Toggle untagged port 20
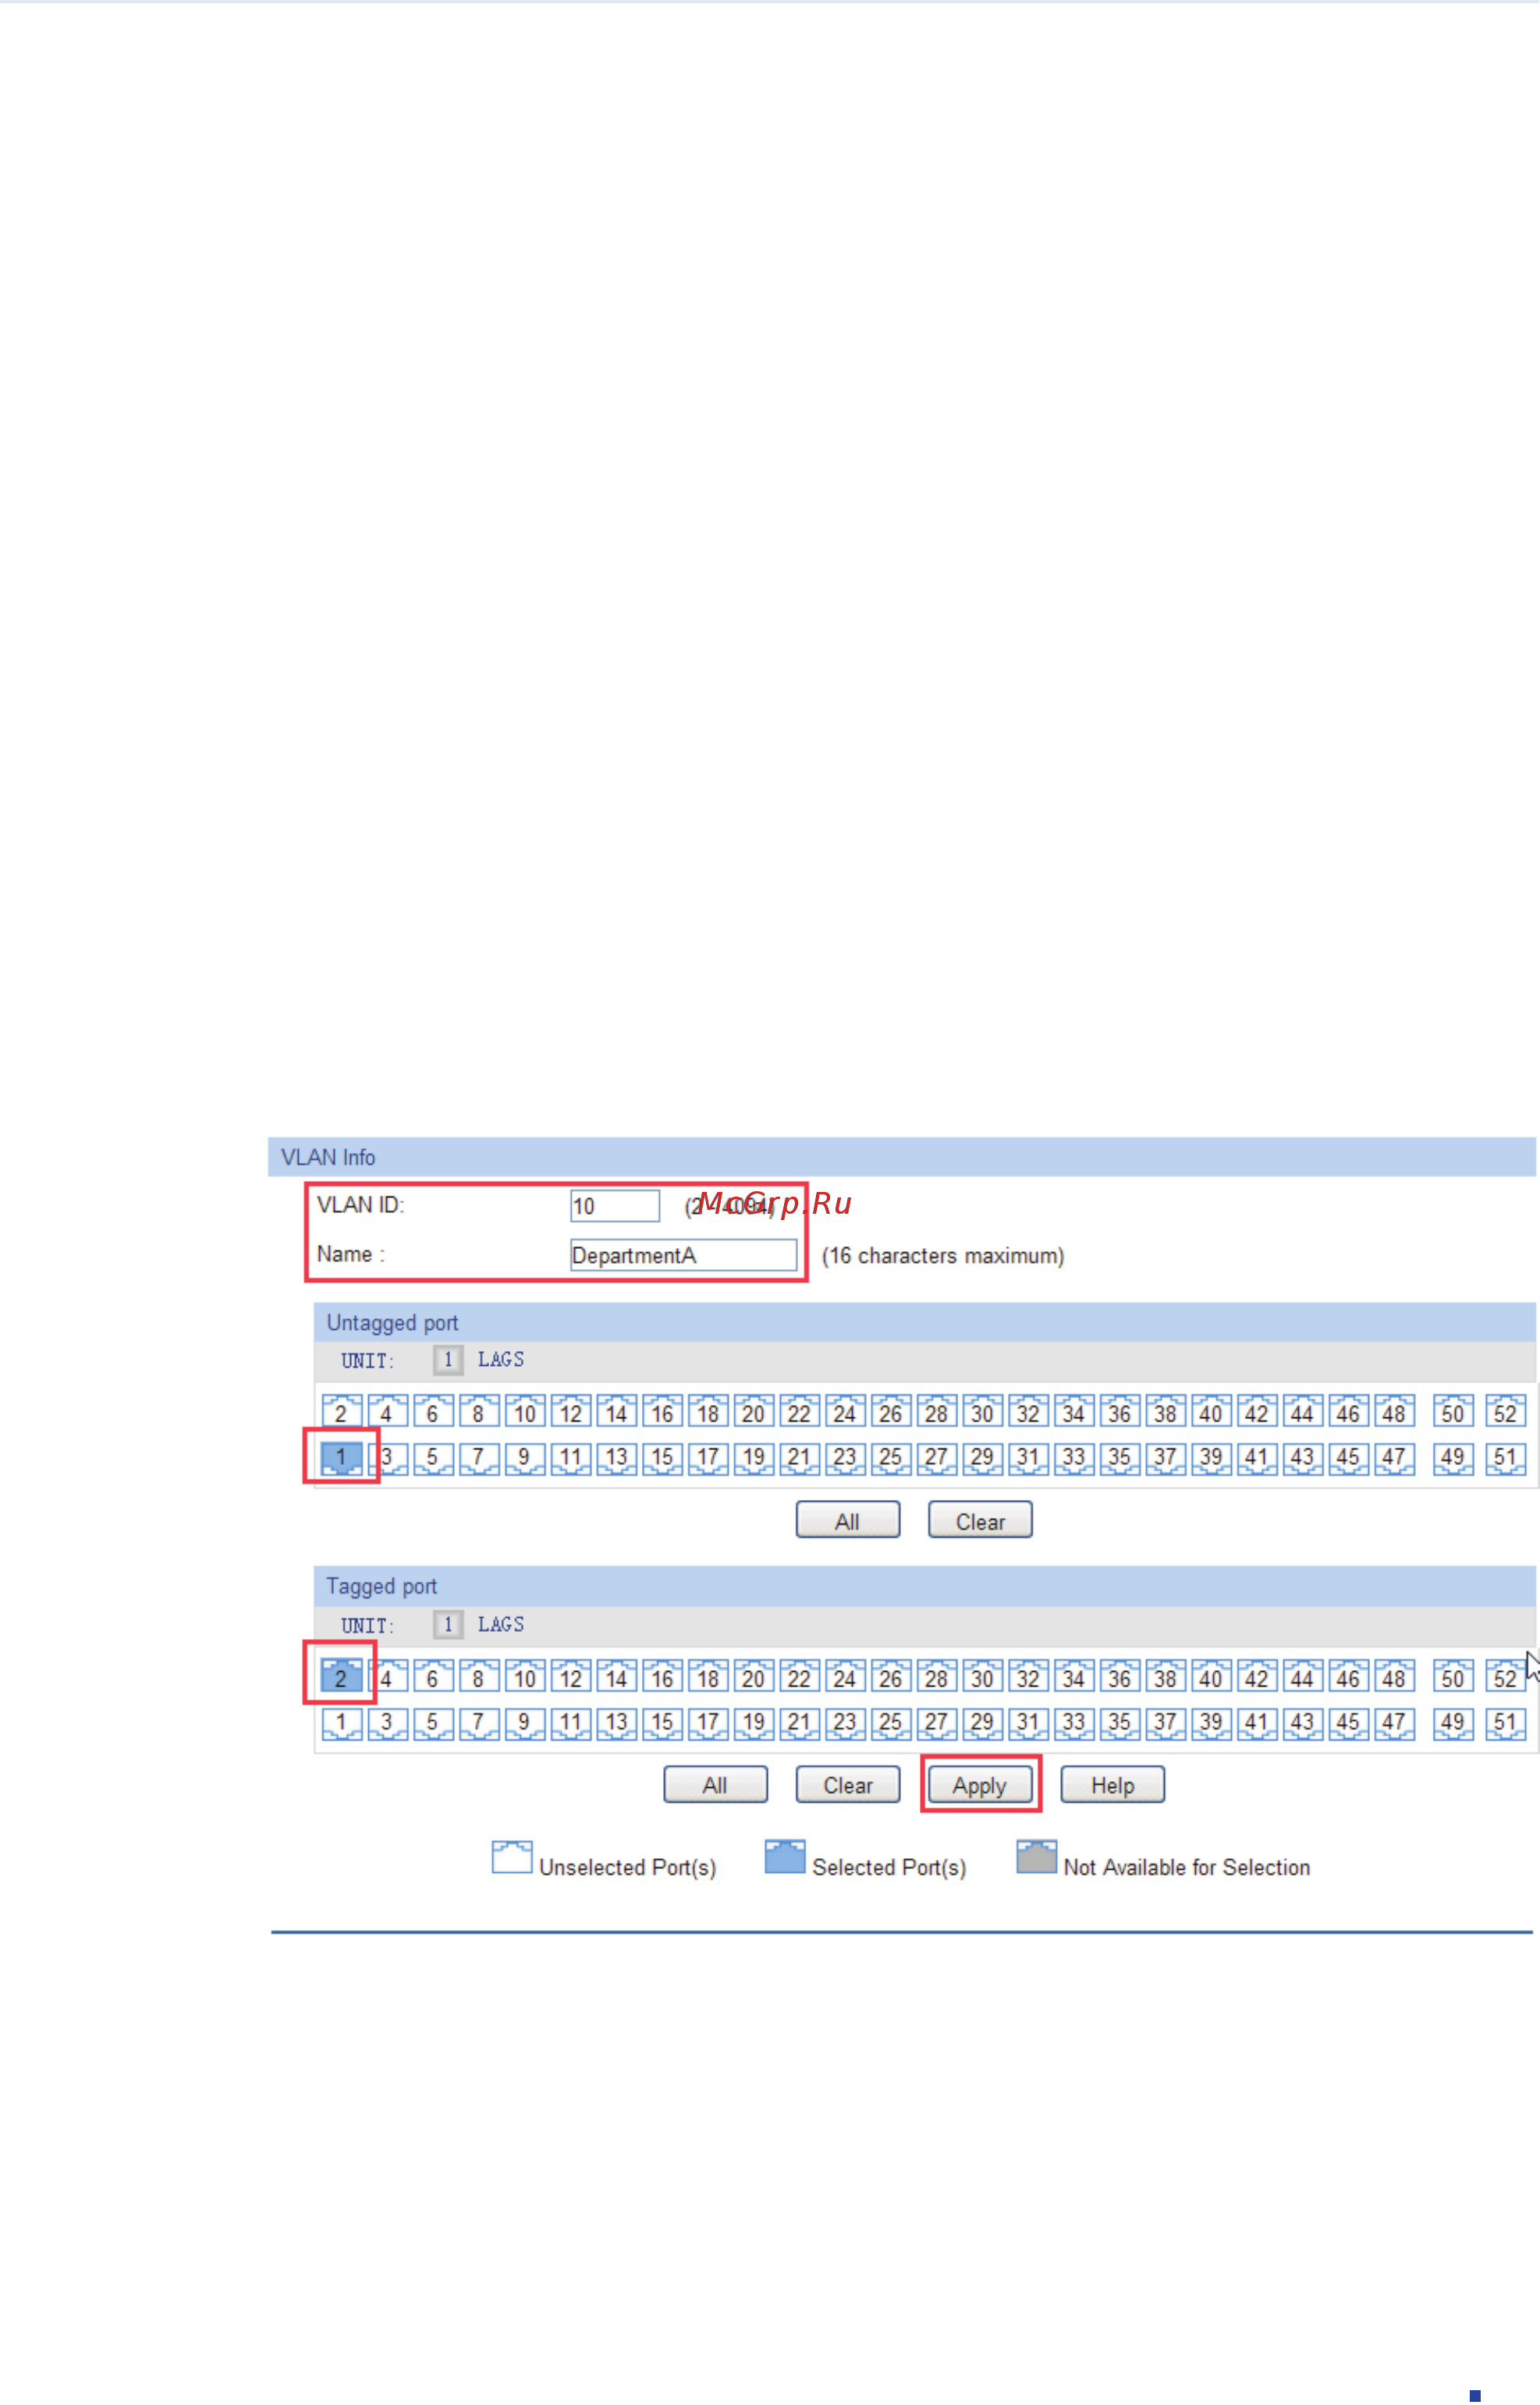This screenshot has width=1540, height=2405. pyautogui.click(x=754, y=1413)
